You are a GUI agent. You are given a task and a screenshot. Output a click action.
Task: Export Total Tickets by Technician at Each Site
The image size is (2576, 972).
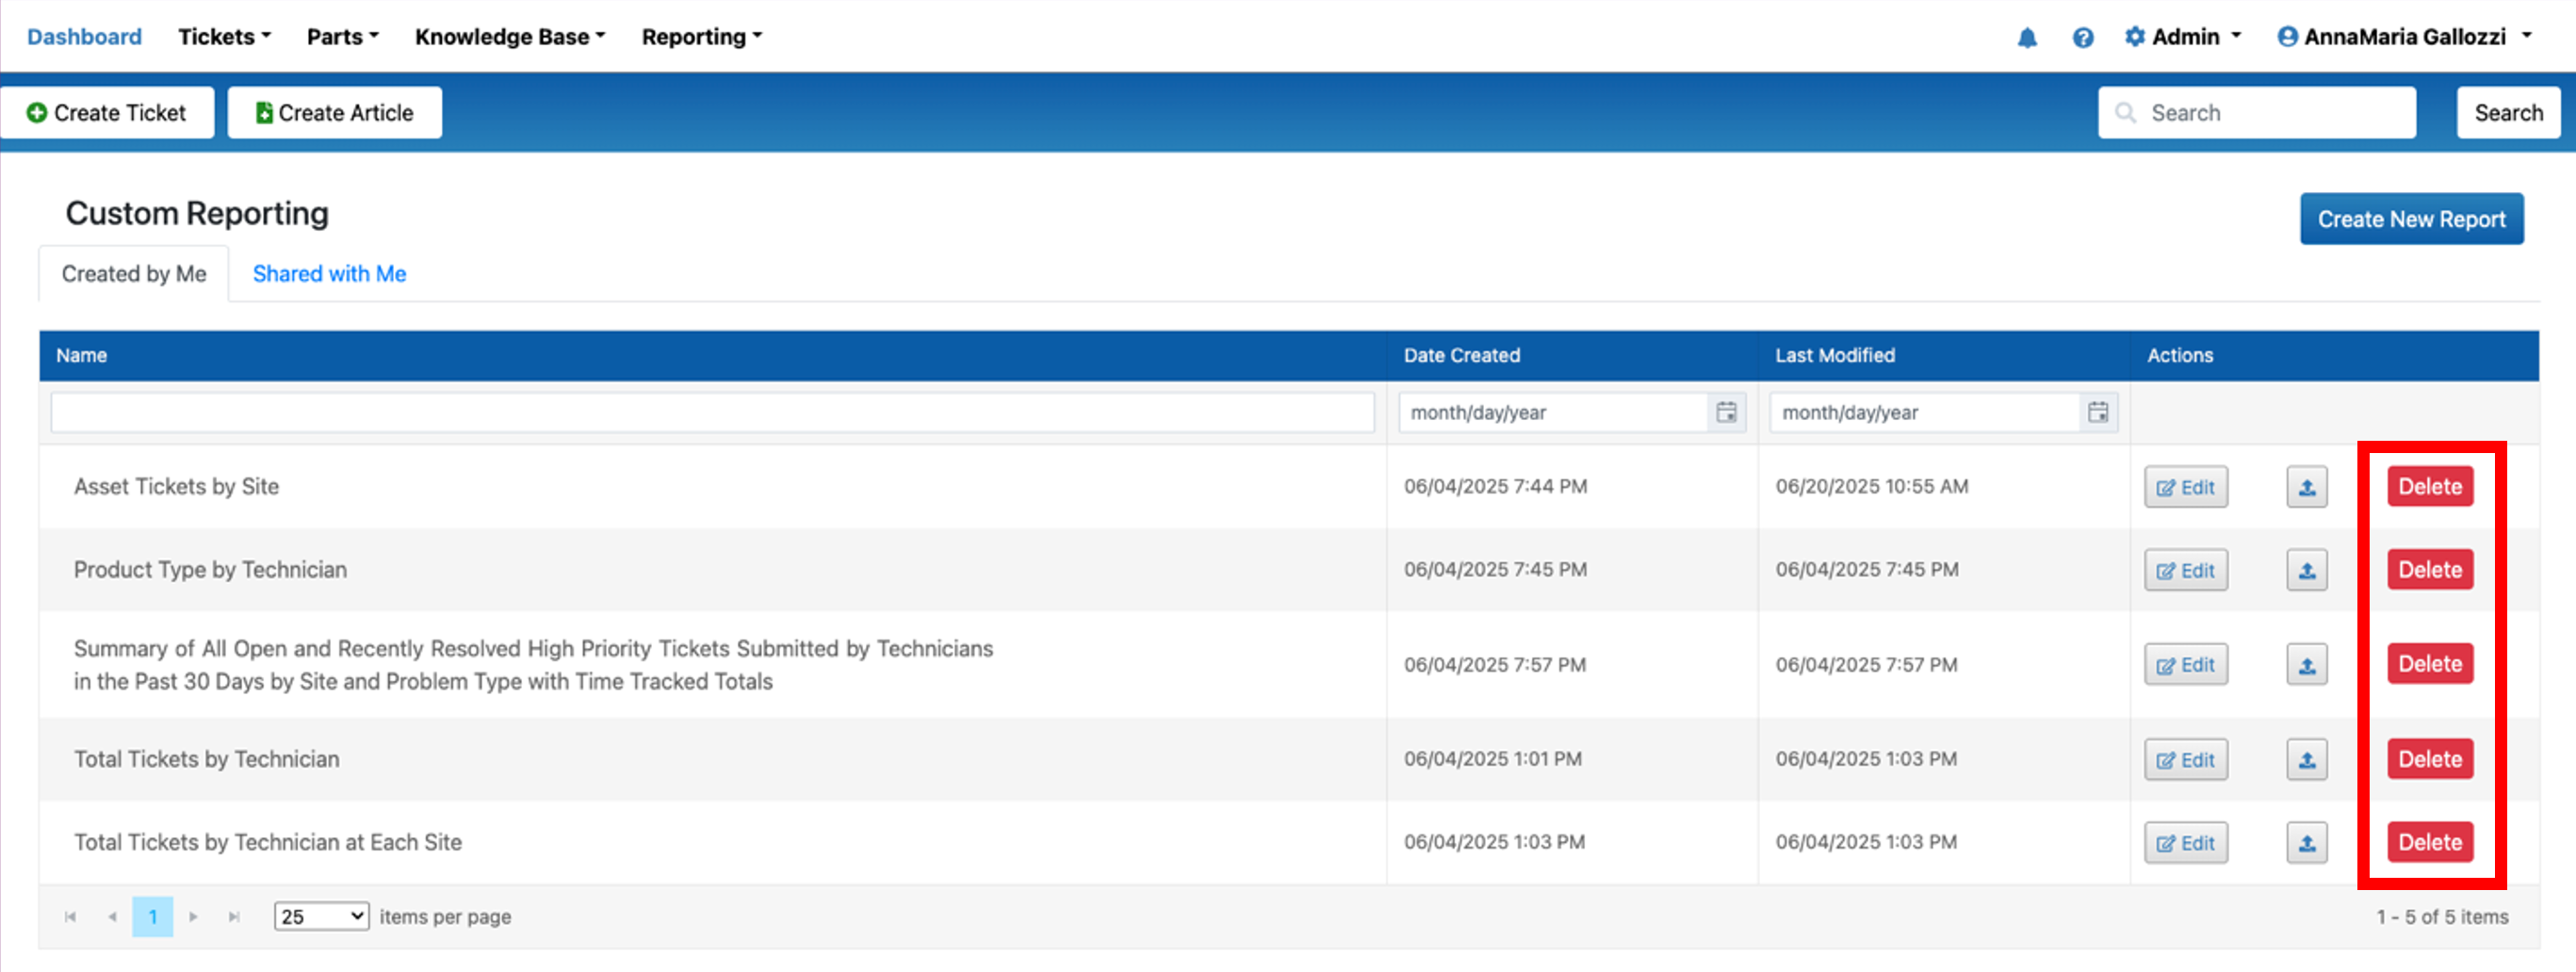tap(2307, 843)
